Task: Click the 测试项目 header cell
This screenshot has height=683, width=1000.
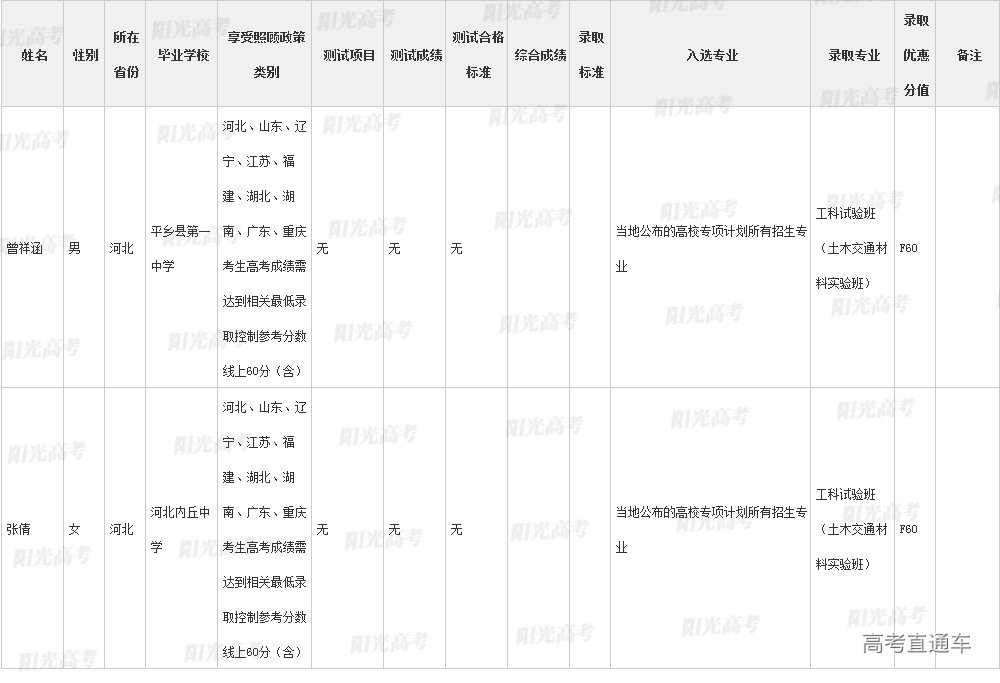Action: pyautogui.click(x=349, y=56)
